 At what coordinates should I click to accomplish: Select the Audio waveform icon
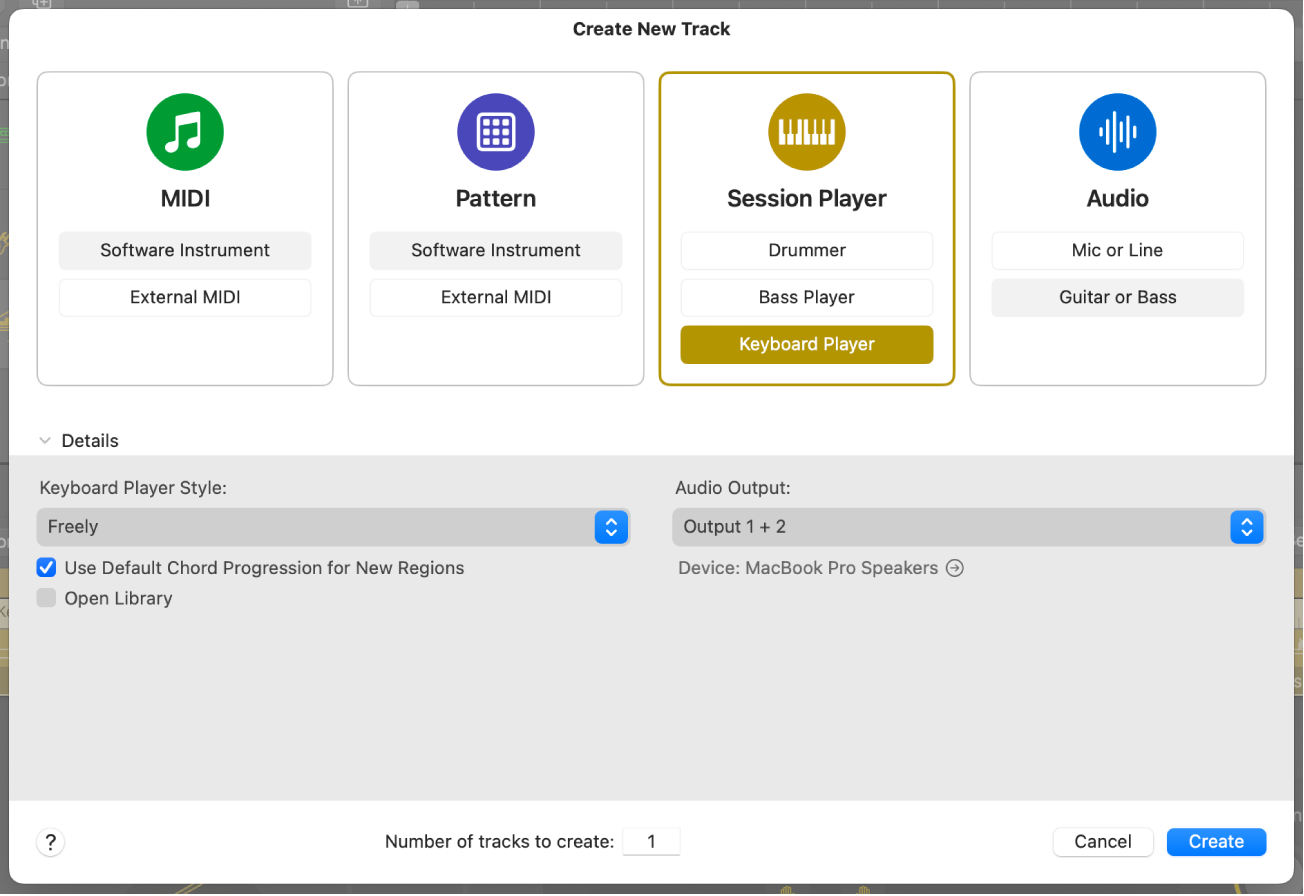1117,131
